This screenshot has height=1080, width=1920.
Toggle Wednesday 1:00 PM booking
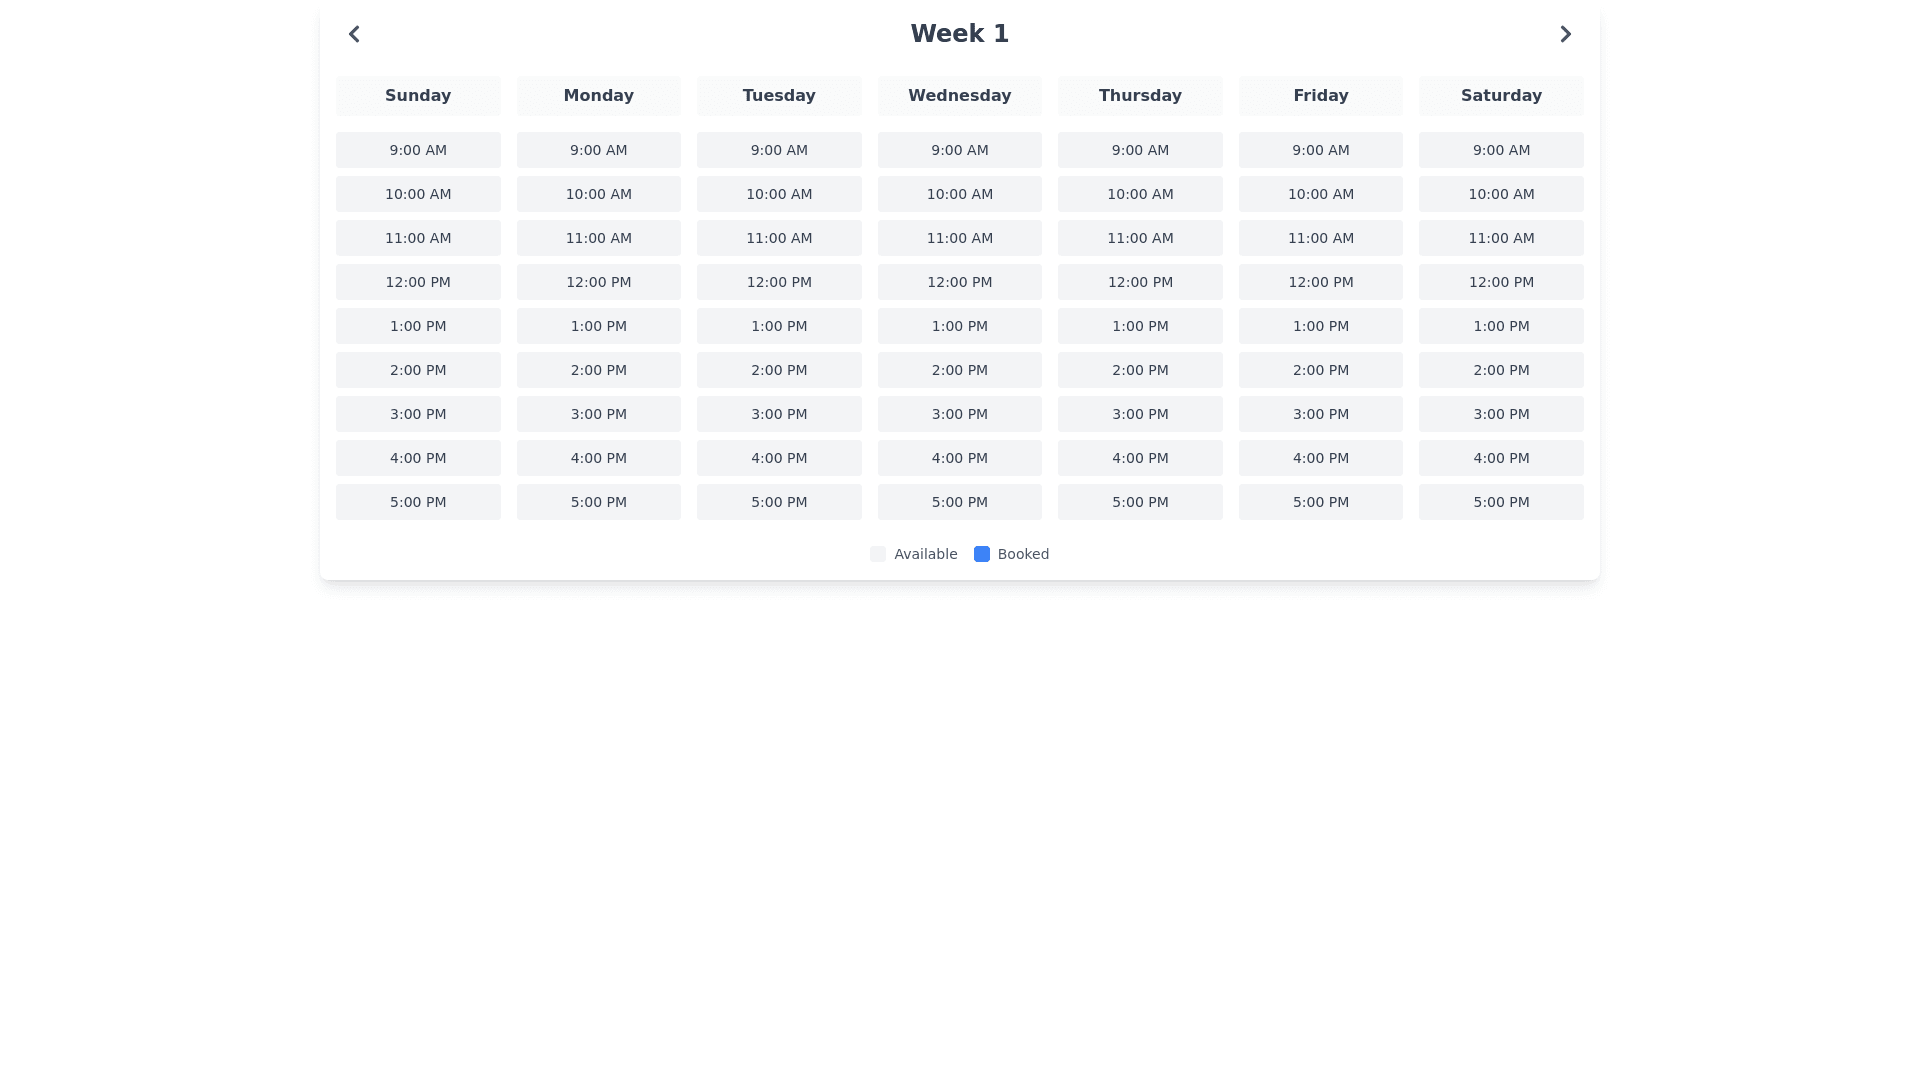tap(959, 326)
